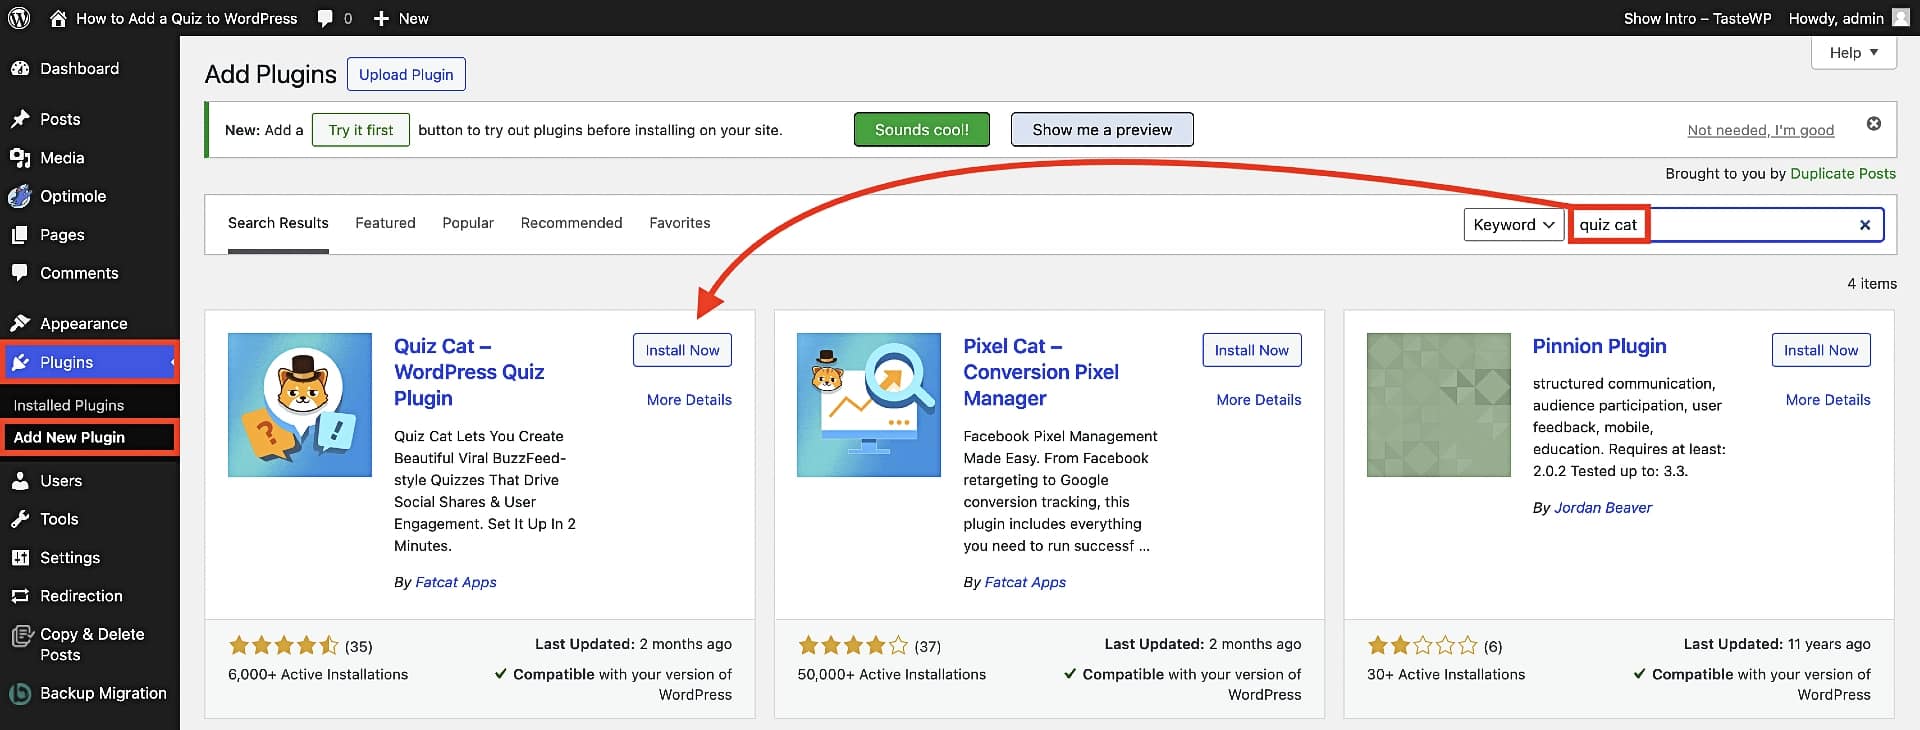The image size is (1920, 730).
Task: Open Fatcat Apps author link under Quiz Cat
Action: point(456,582)
